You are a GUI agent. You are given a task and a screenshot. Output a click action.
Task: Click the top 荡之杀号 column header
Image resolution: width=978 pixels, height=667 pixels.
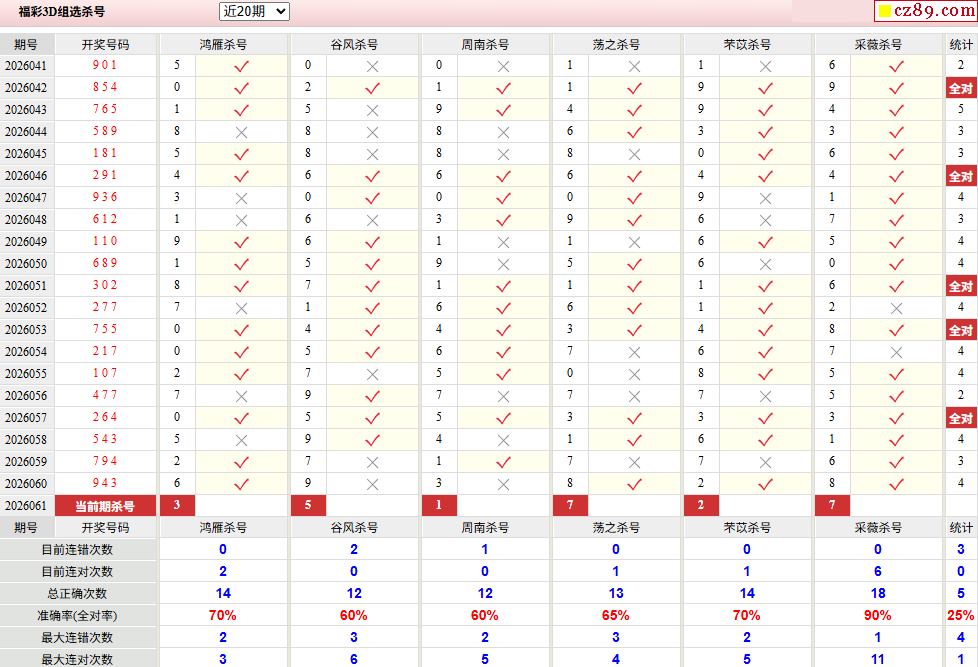coord(616,45)
